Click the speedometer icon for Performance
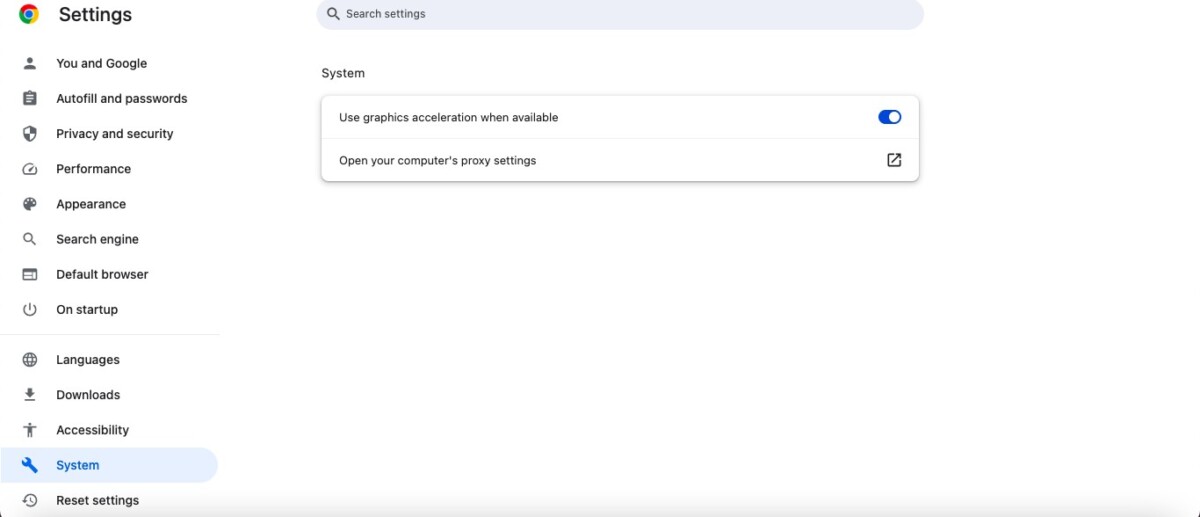Screen dimensions: 1200x517 pos(30,169)
